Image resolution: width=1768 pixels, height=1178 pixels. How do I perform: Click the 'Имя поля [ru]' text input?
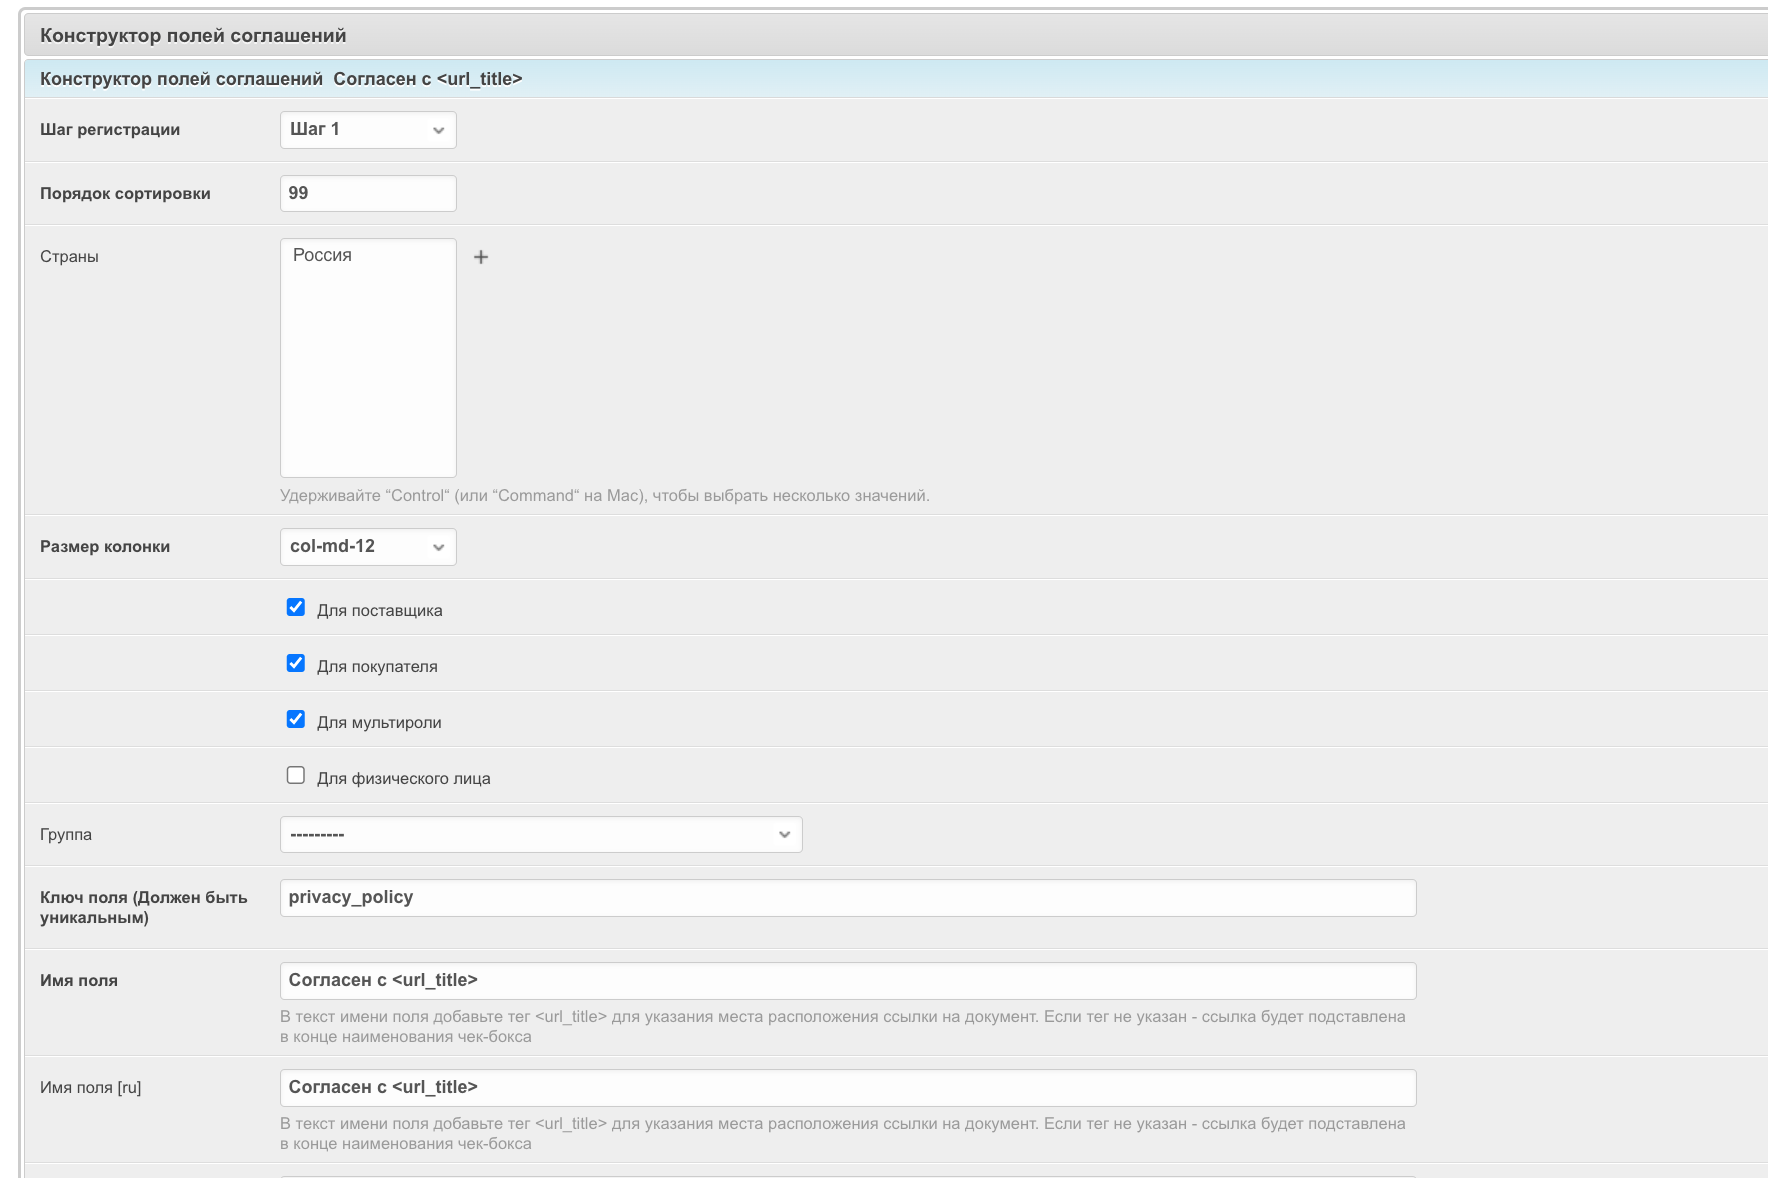tap(847, 1088)
